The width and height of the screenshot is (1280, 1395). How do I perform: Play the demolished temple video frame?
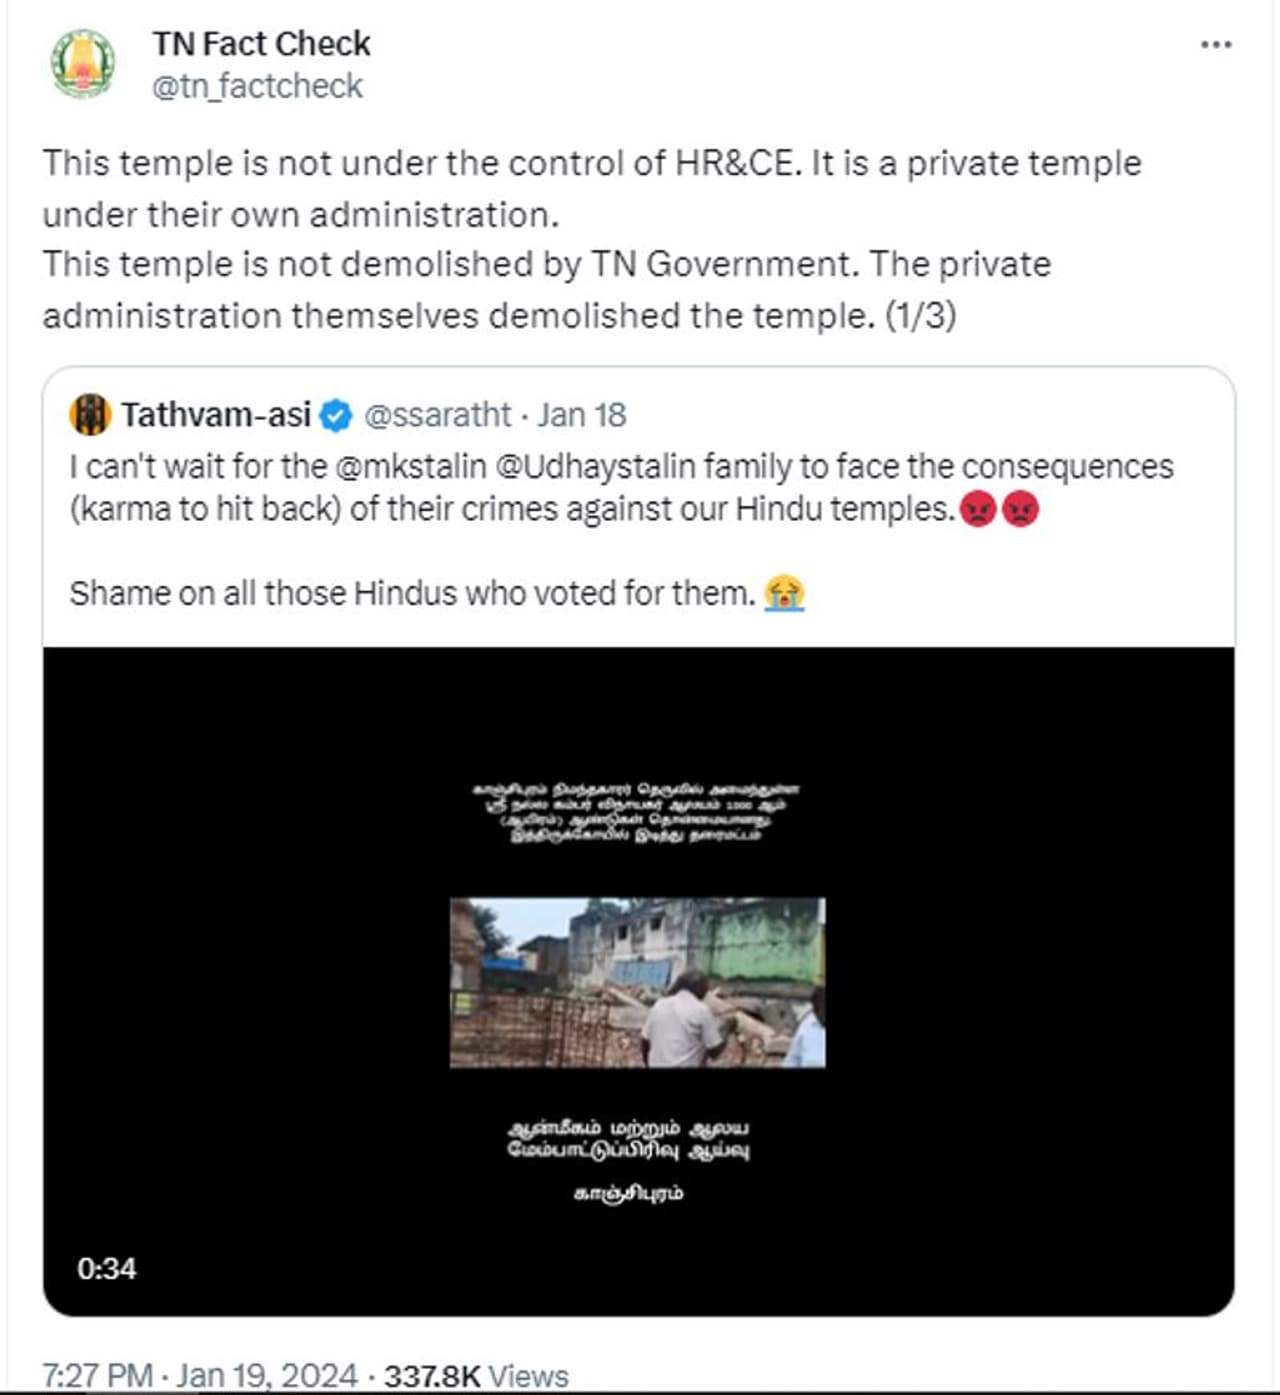638,982
